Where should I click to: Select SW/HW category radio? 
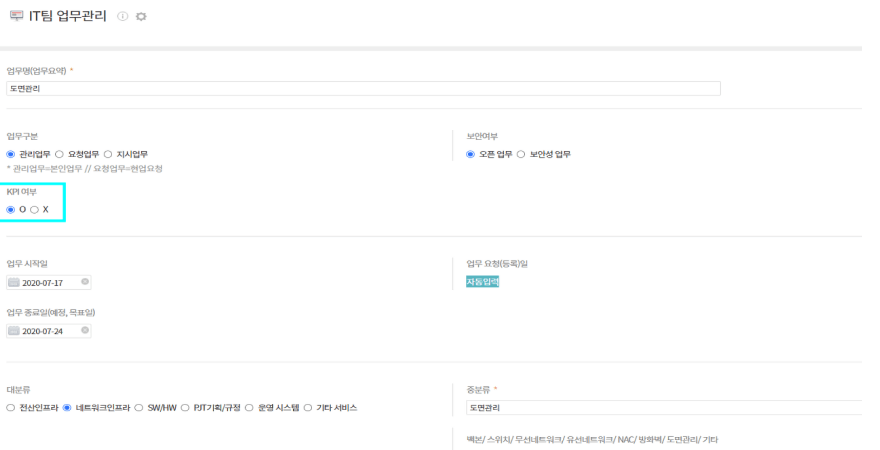pyautogui.click(x=139, y=408)
